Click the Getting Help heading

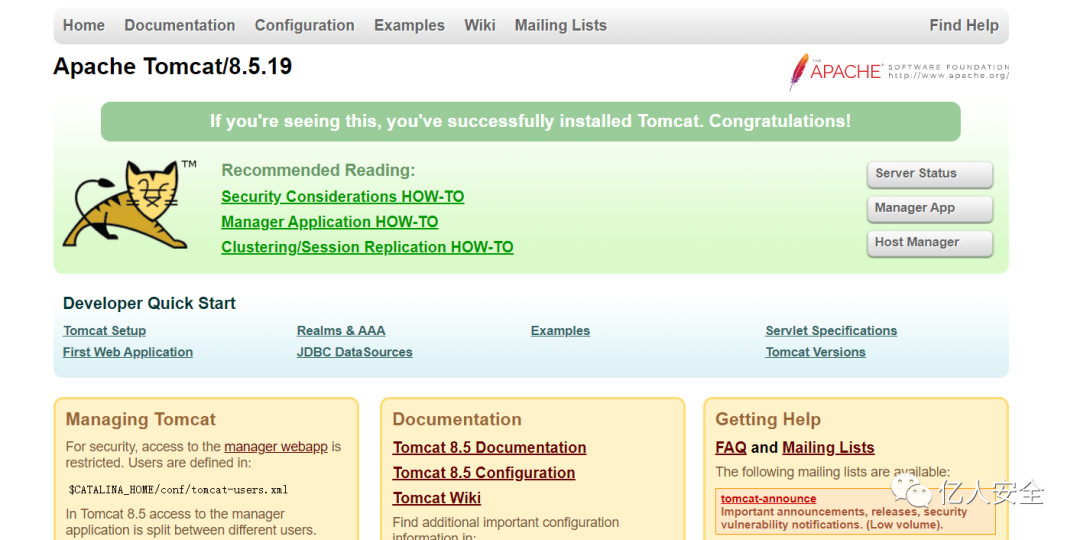767,419
